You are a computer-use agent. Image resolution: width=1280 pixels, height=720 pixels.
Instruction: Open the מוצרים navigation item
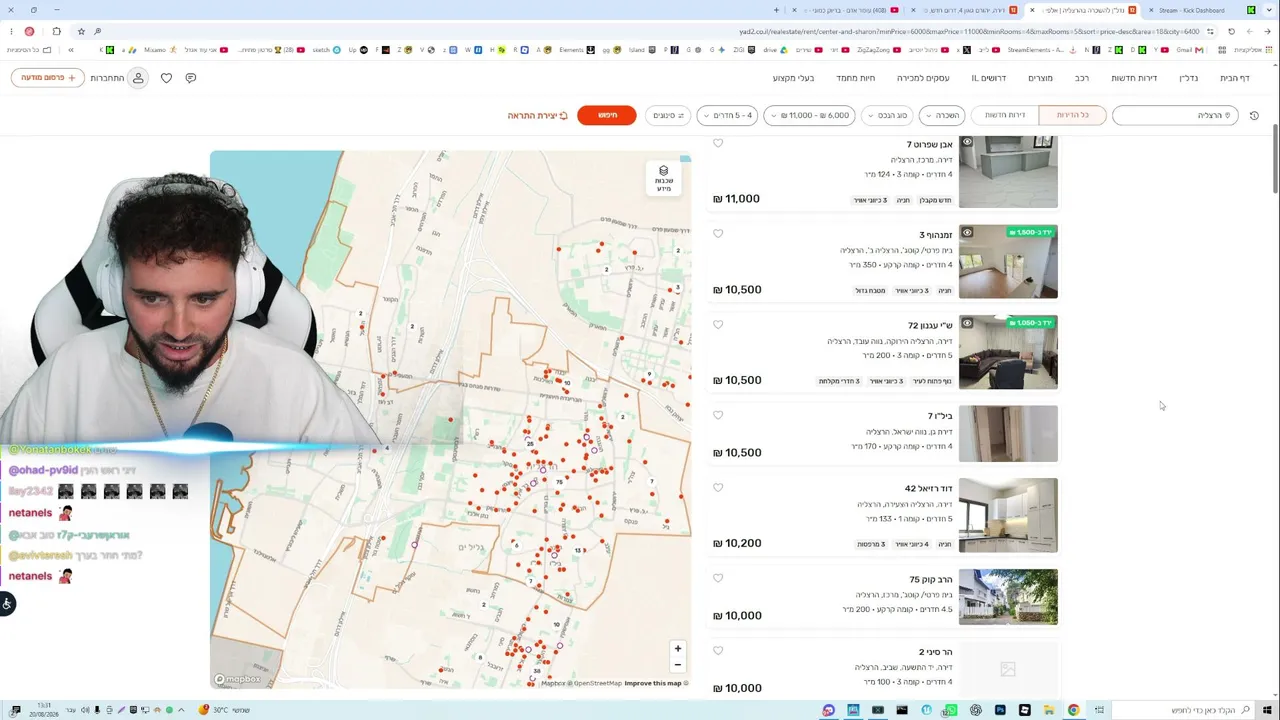[1041, 78]
